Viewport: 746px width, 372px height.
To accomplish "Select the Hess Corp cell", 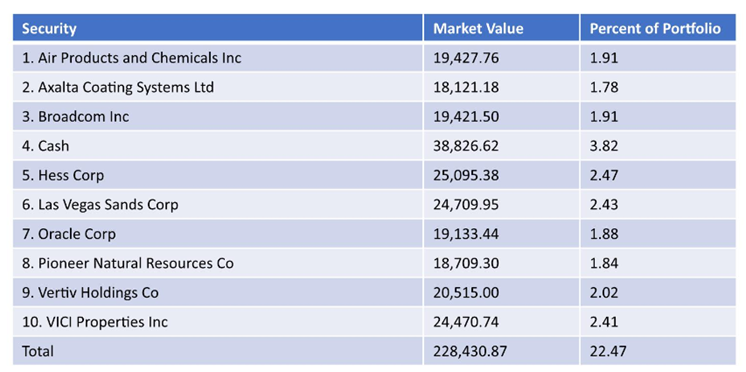I will (x=218, y=175).
